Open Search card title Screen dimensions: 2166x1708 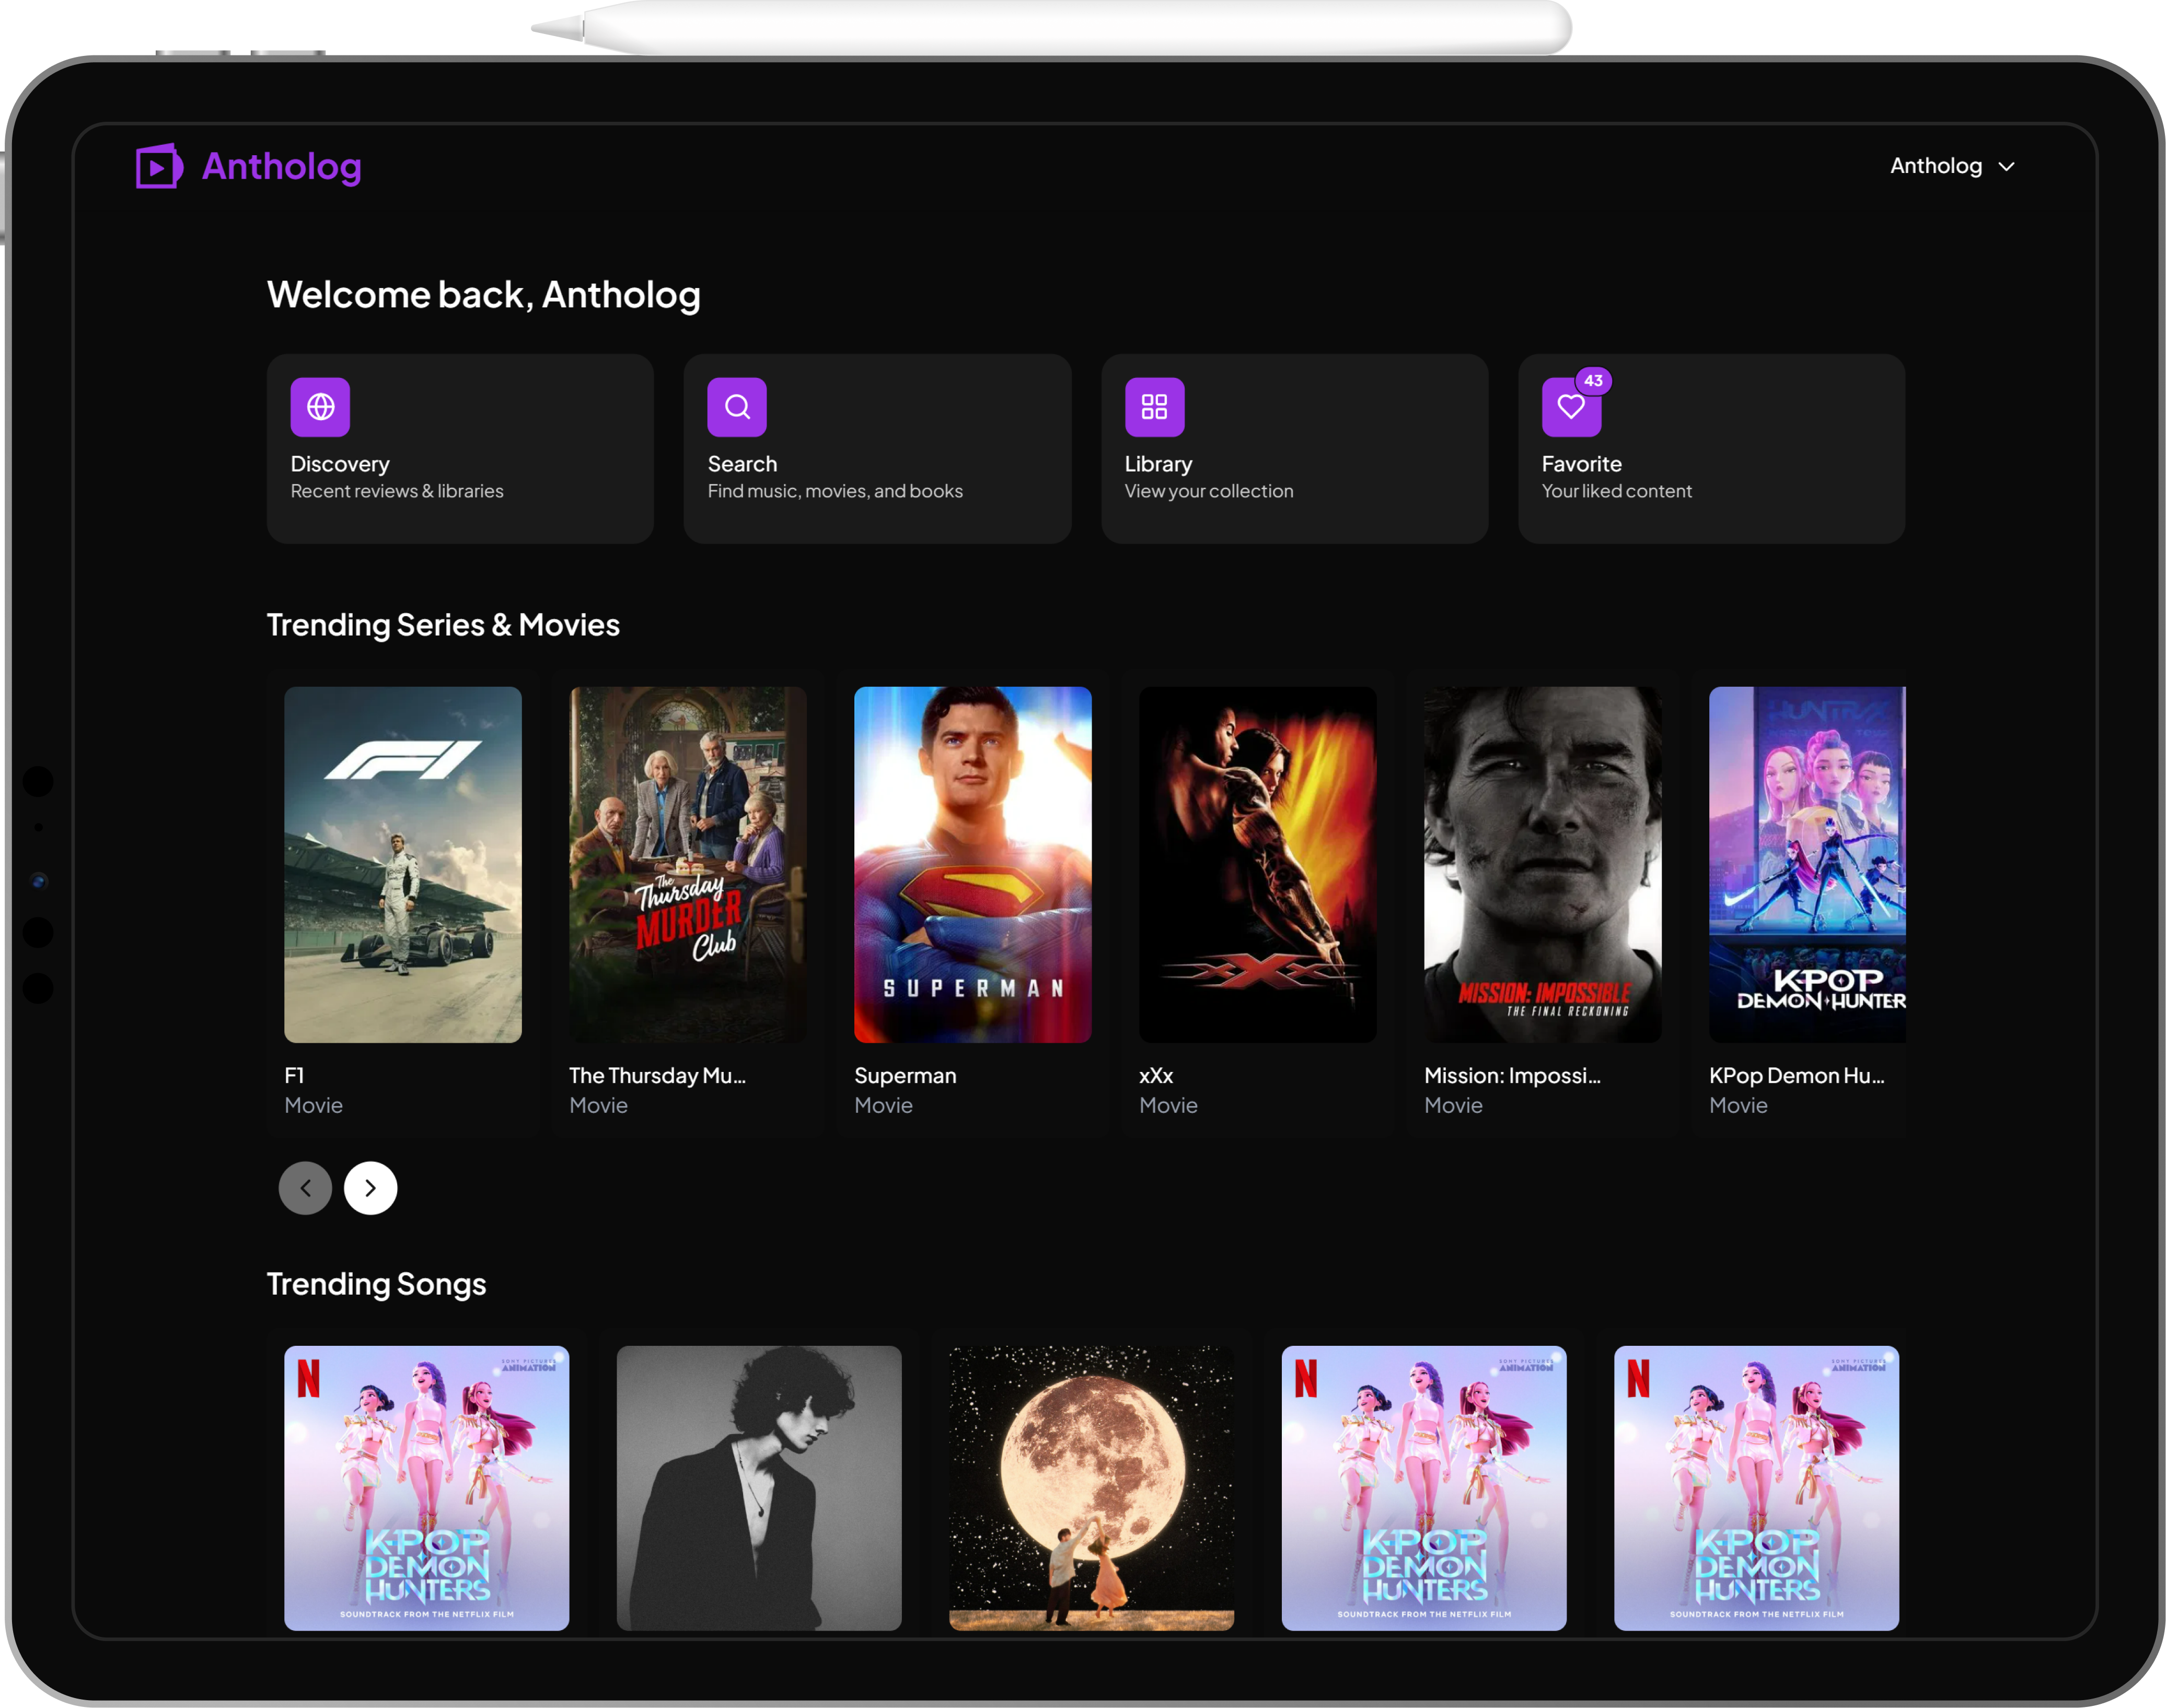(742, 464)
